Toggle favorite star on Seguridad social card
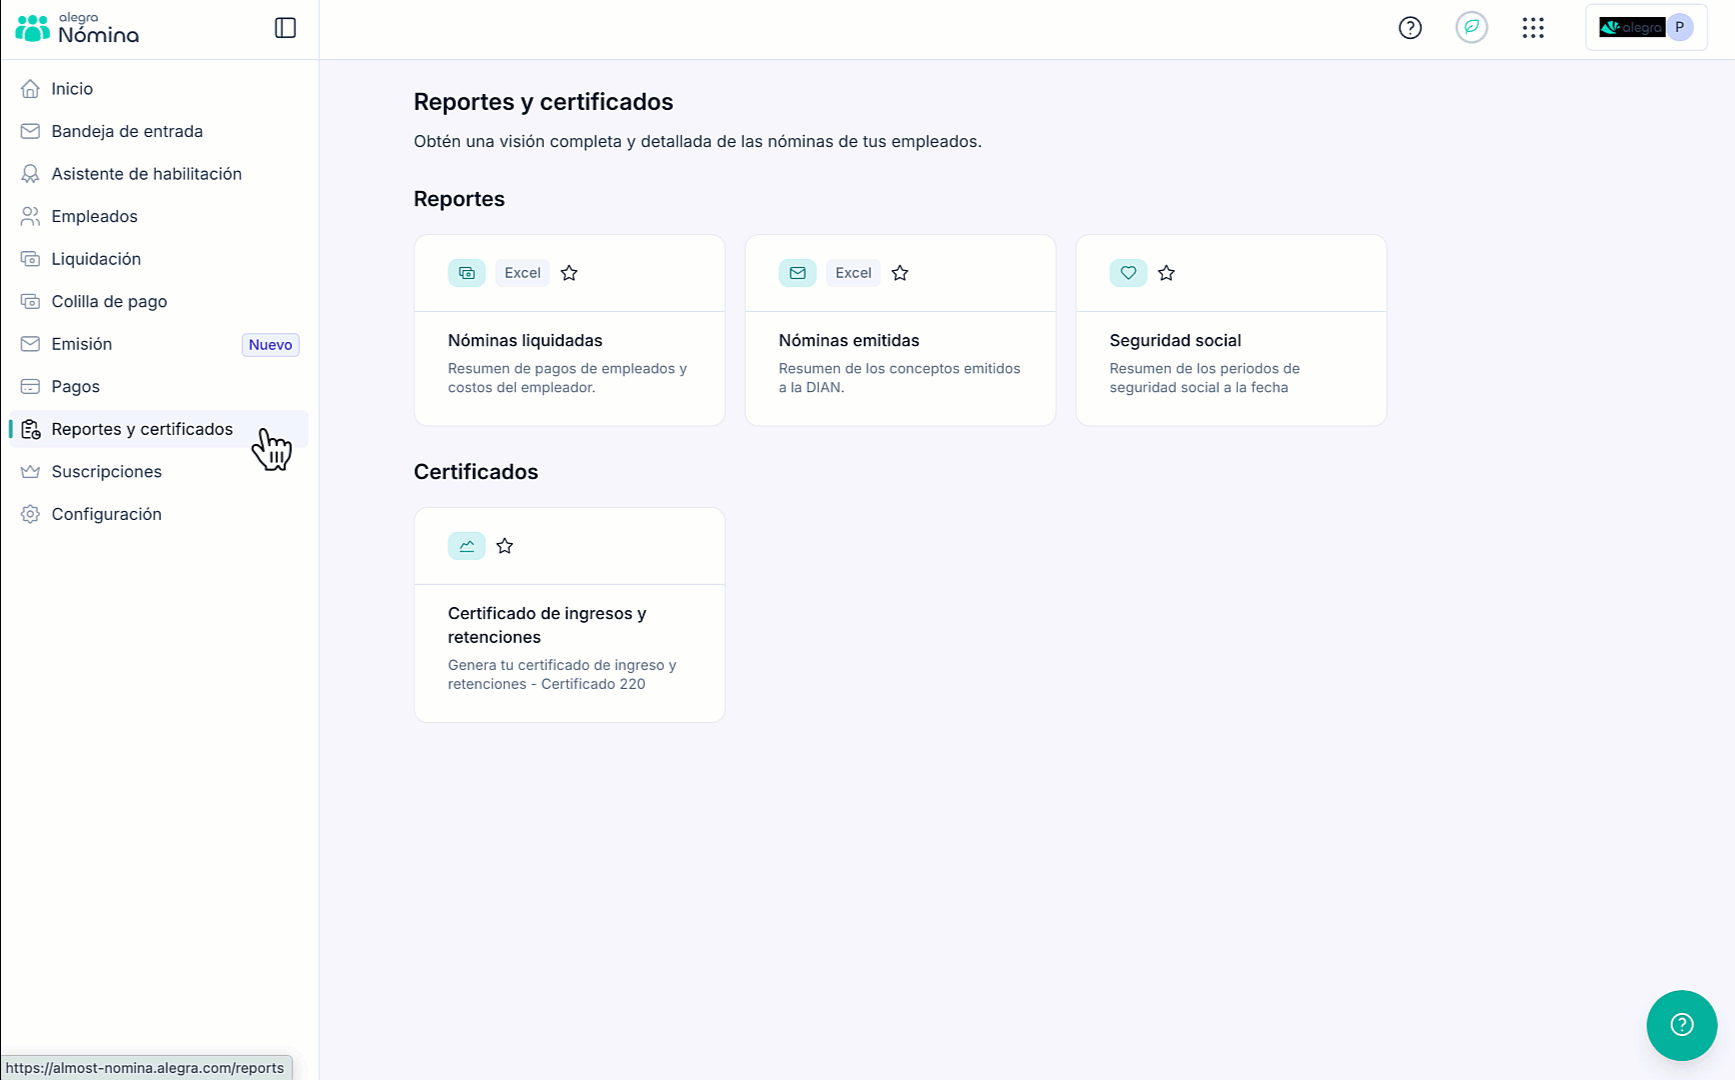 point(1166,273)
